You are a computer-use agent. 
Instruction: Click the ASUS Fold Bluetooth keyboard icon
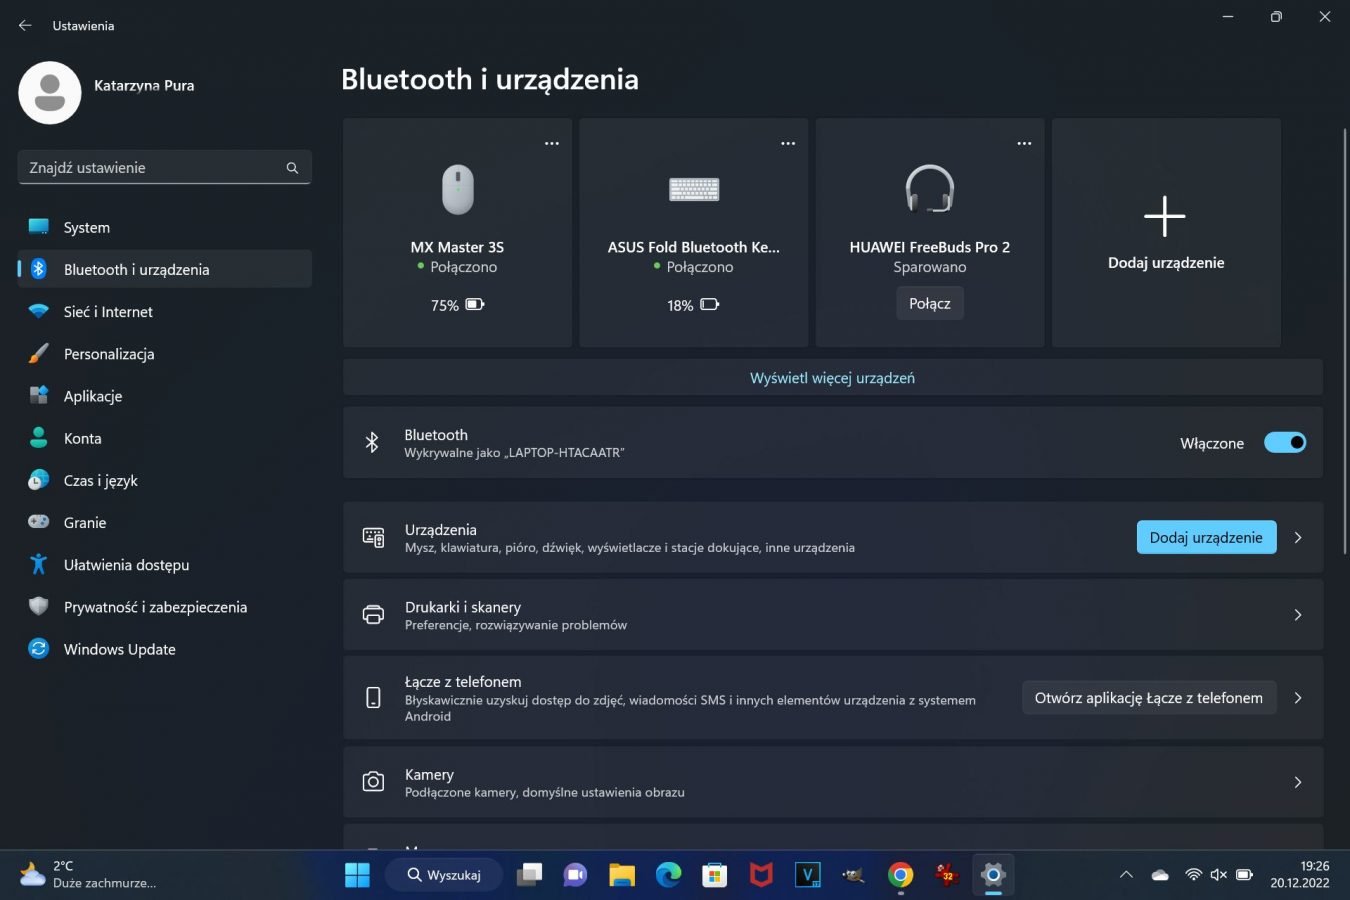tap(693, 189)
